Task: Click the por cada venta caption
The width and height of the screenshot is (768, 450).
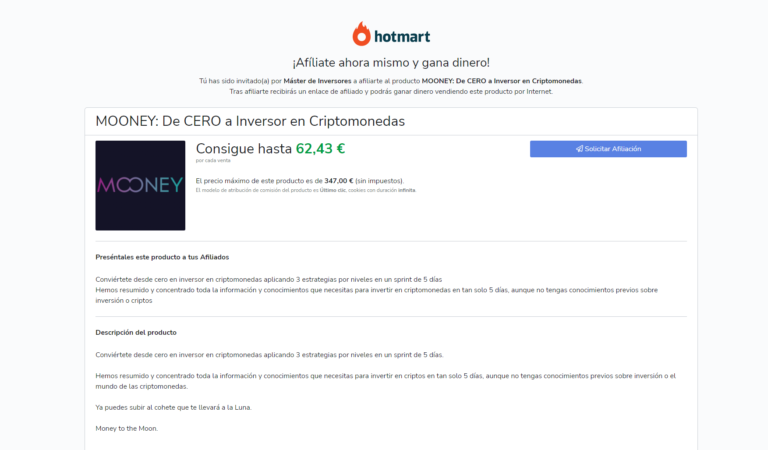Action: (213, 161)
